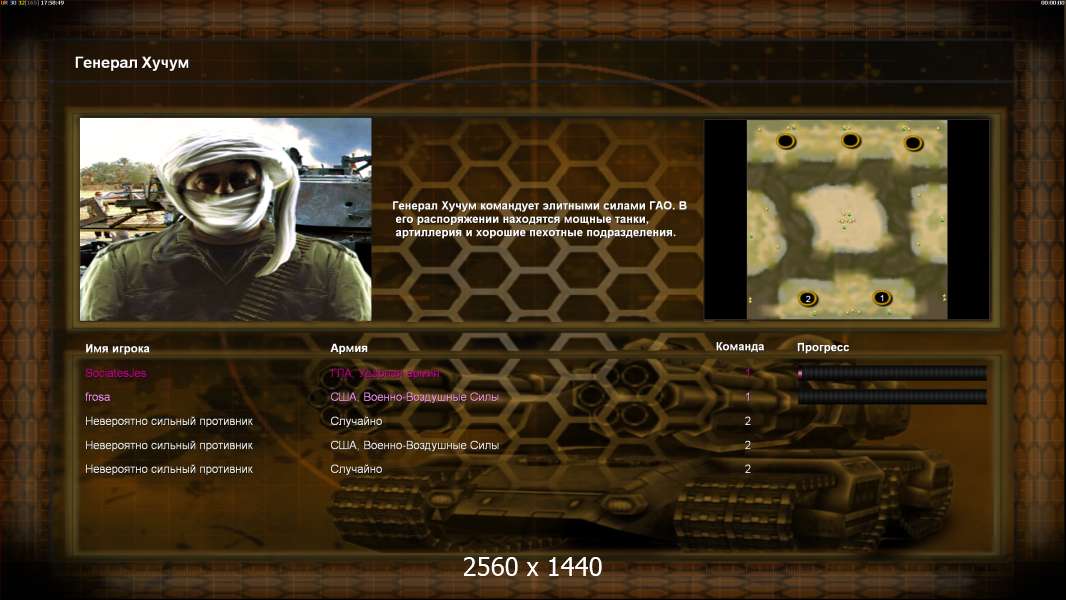This screenshot has height=600, width=1066.
Task: Click SociatesJes's army entry "ГЛА"
Action: [385, 373]
